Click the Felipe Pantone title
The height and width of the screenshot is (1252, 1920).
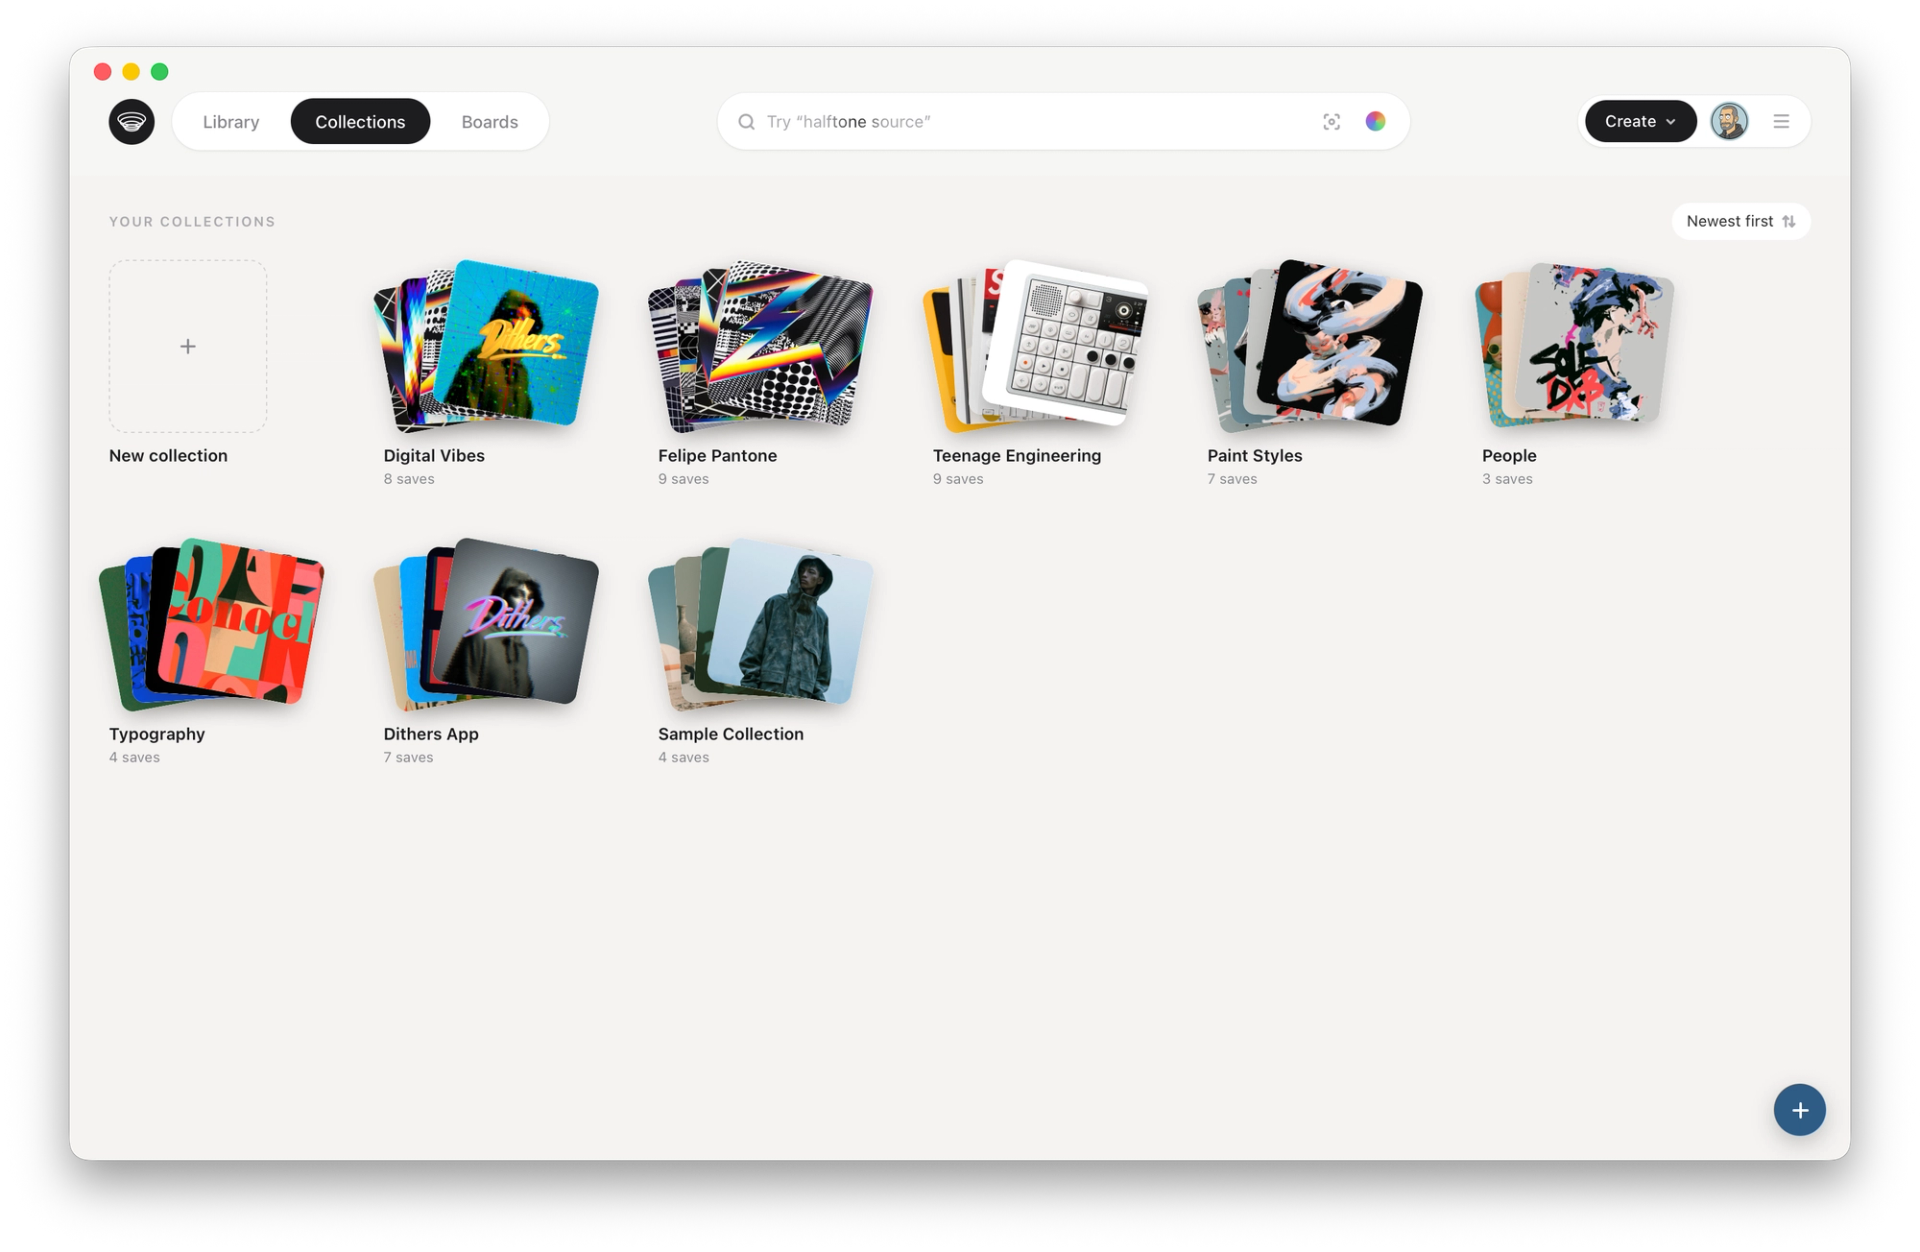(x=717, y=455)
